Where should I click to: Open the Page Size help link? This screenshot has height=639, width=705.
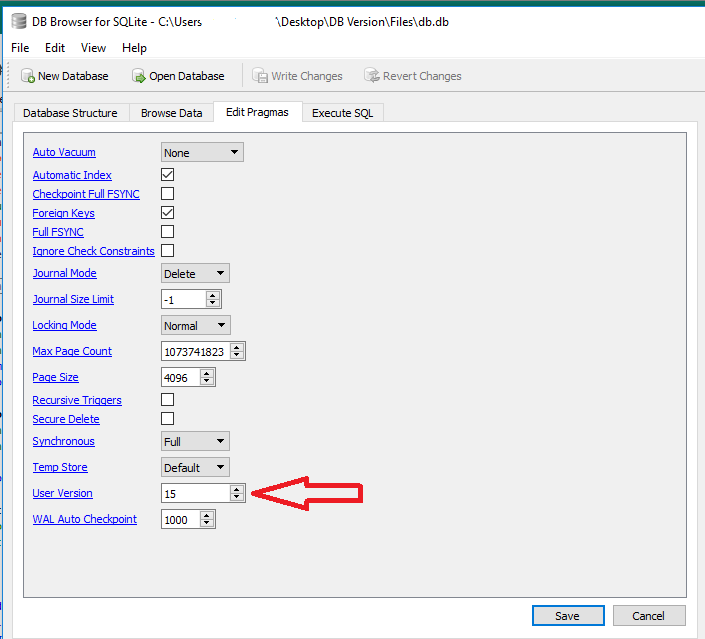(x=55, y=377)
